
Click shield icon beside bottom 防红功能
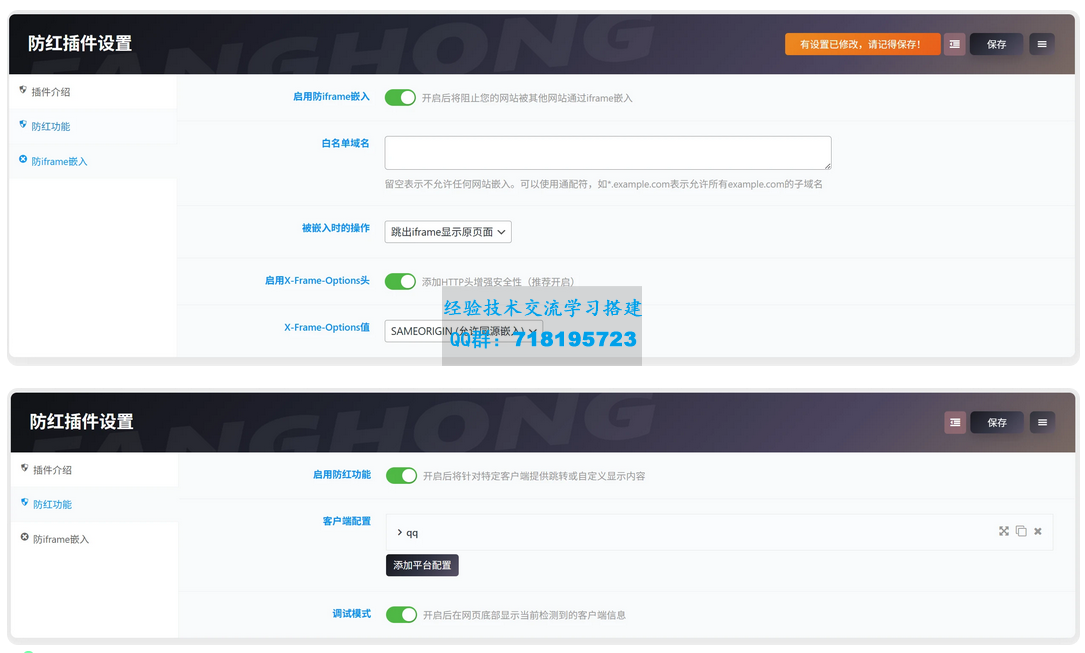click(24, 502)
